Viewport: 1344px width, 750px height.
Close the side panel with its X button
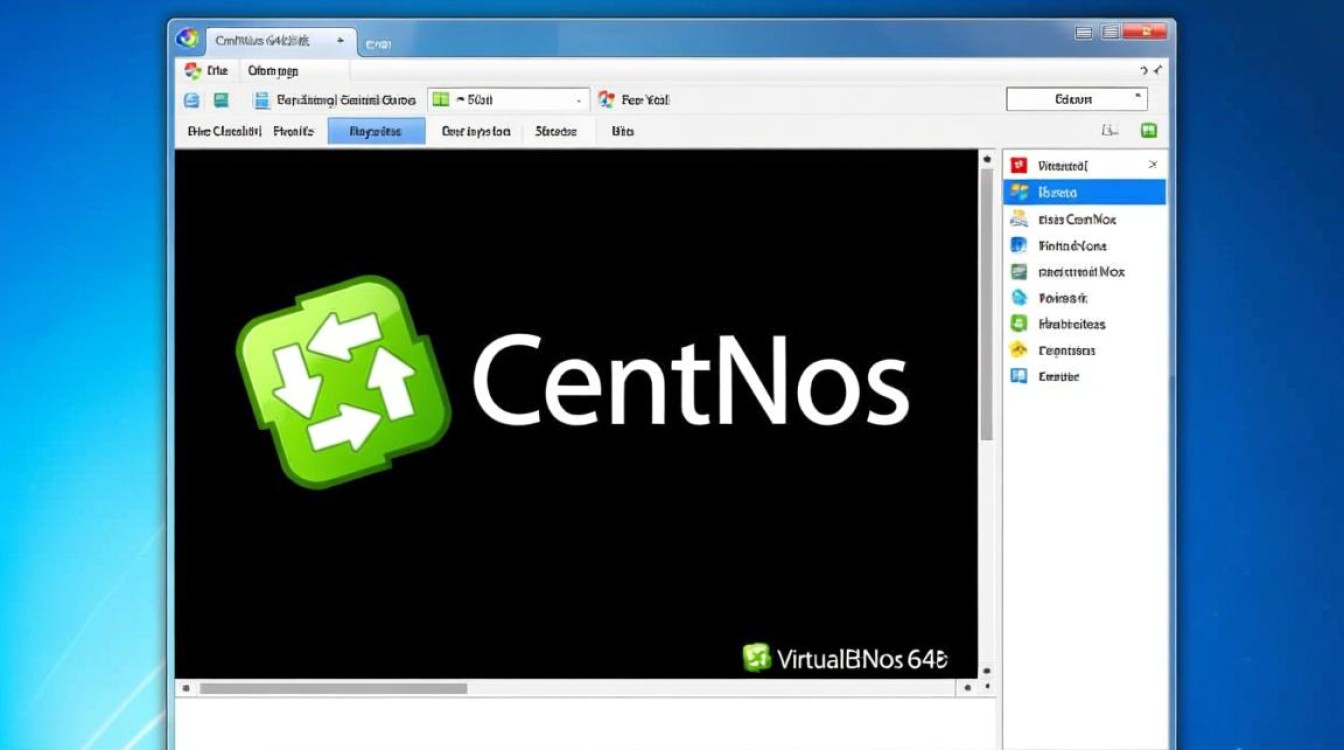(x=1152, y=165)
